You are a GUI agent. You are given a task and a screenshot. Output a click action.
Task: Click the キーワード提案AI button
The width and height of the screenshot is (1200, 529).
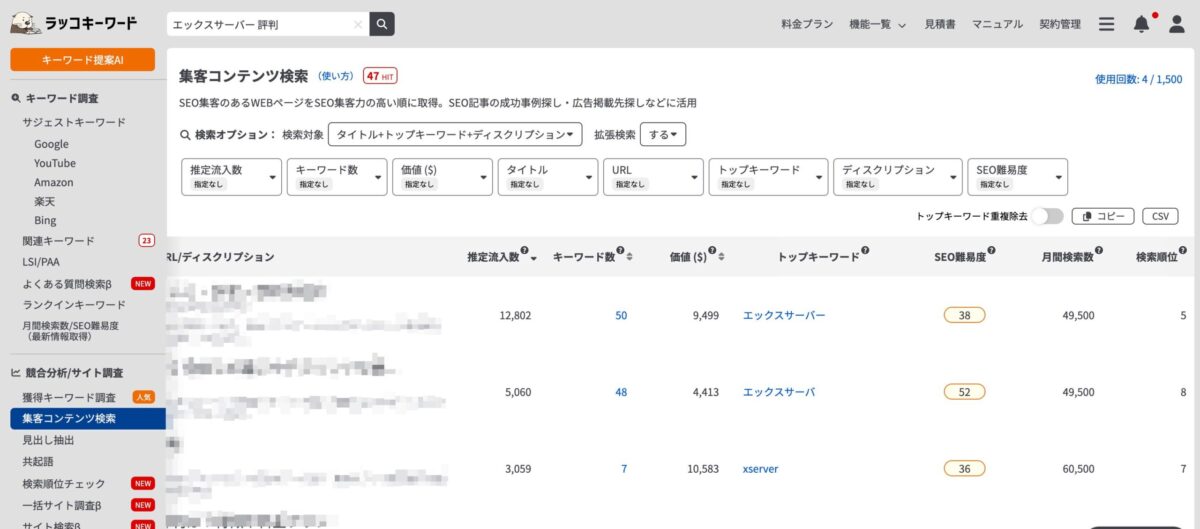tap(82, 60)
